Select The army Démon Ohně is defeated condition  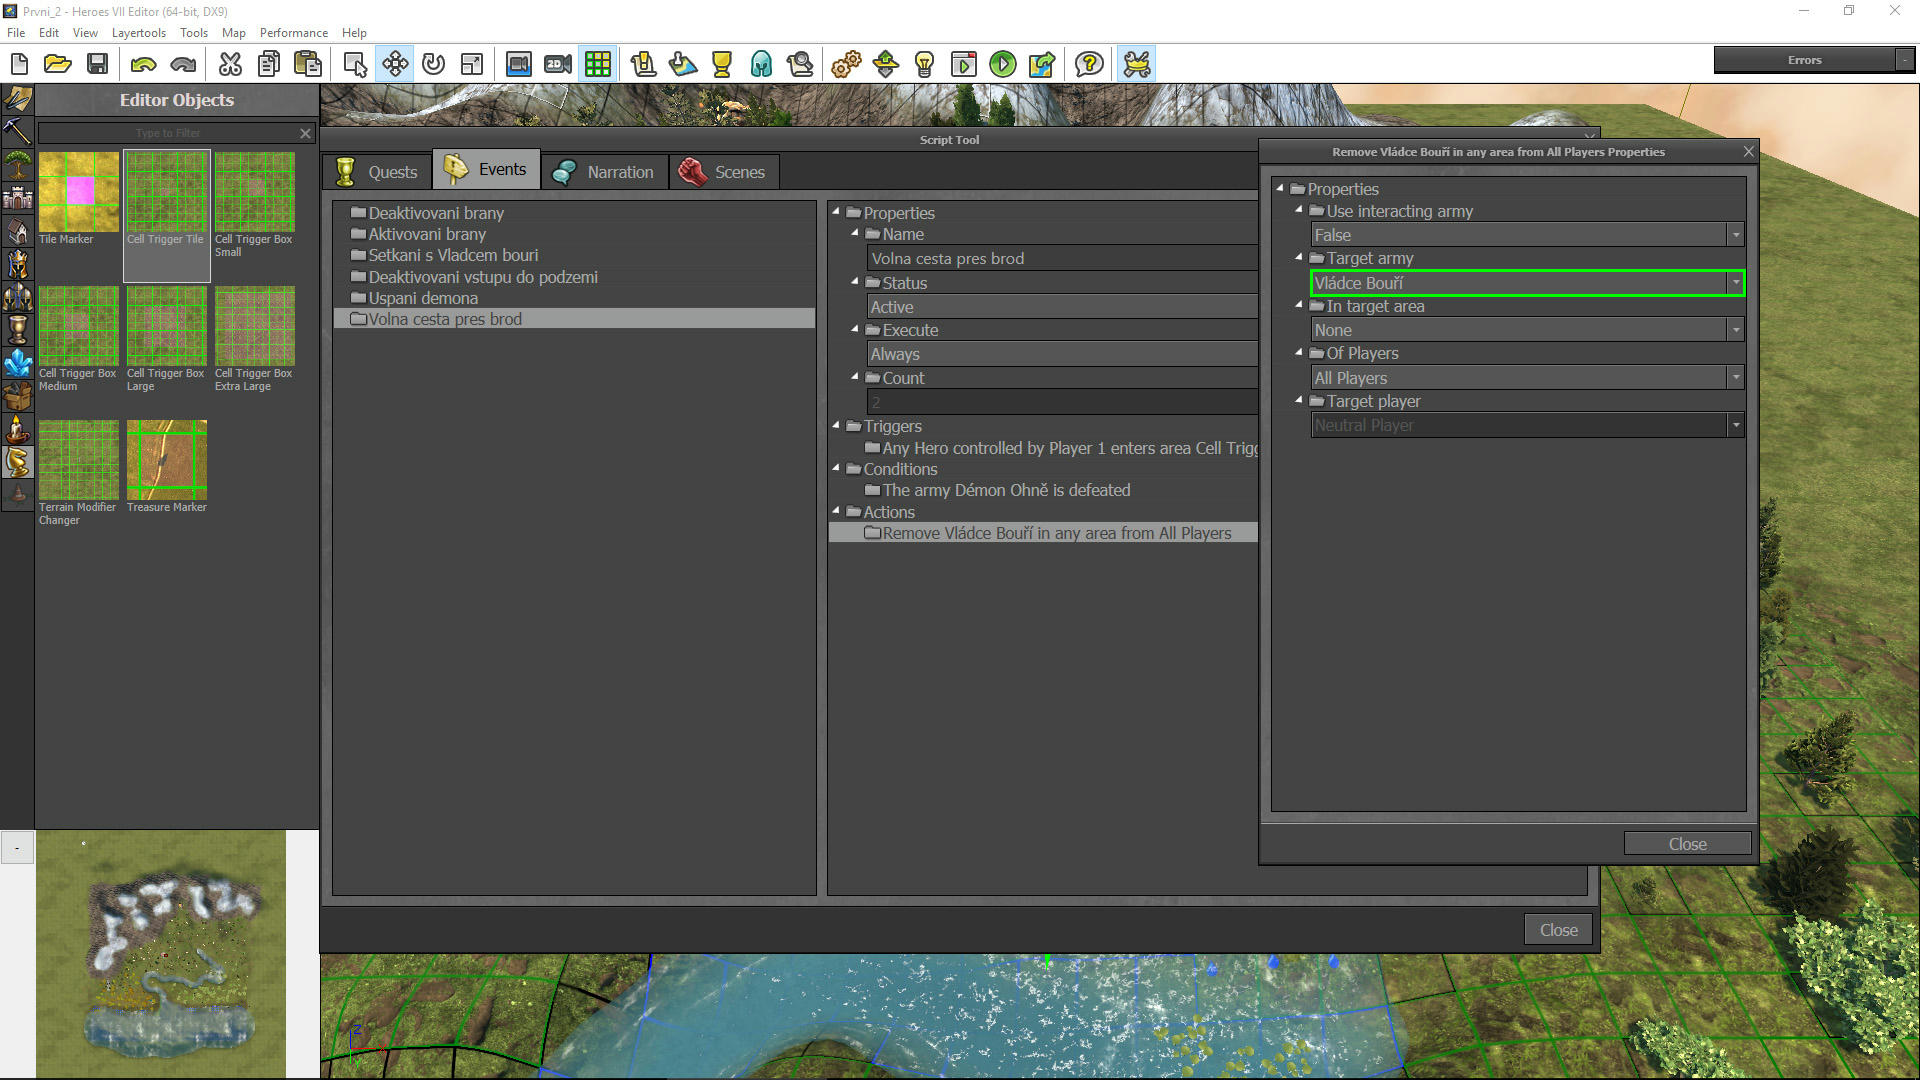pyautogui.click(x=1006, y=490)
